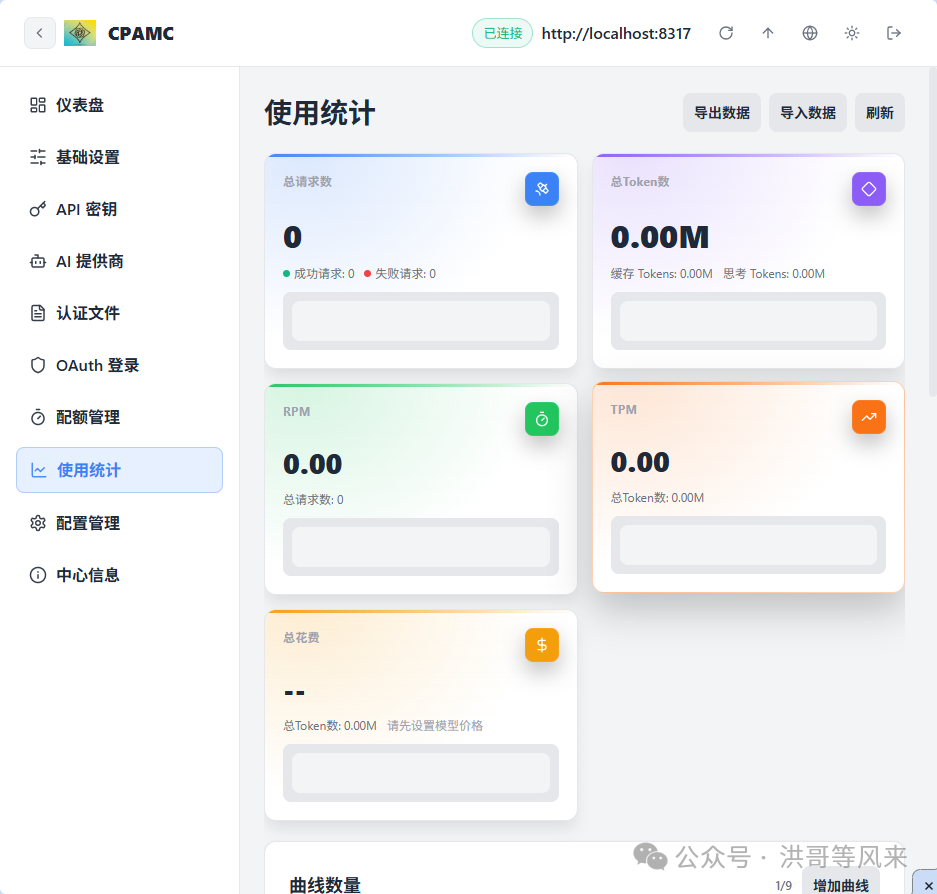This screenshot has width=937, height=894.
Task: Click the lightning icon on 总请求数 card
Action: 541,189
